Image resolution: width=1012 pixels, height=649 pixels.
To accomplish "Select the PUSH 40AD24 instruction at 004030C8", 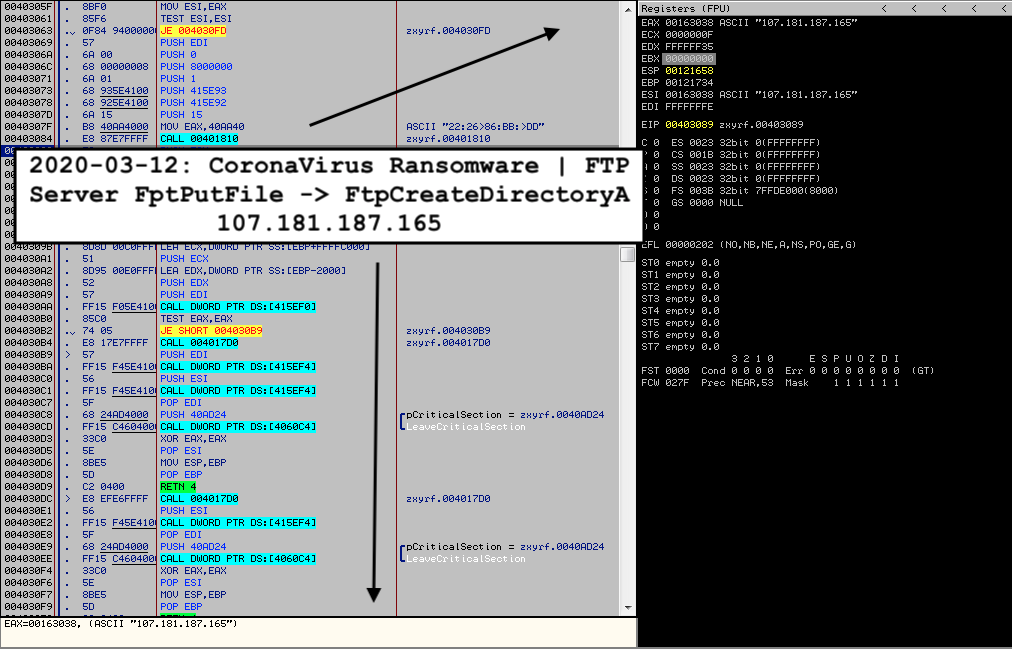I will coord(193,415).
